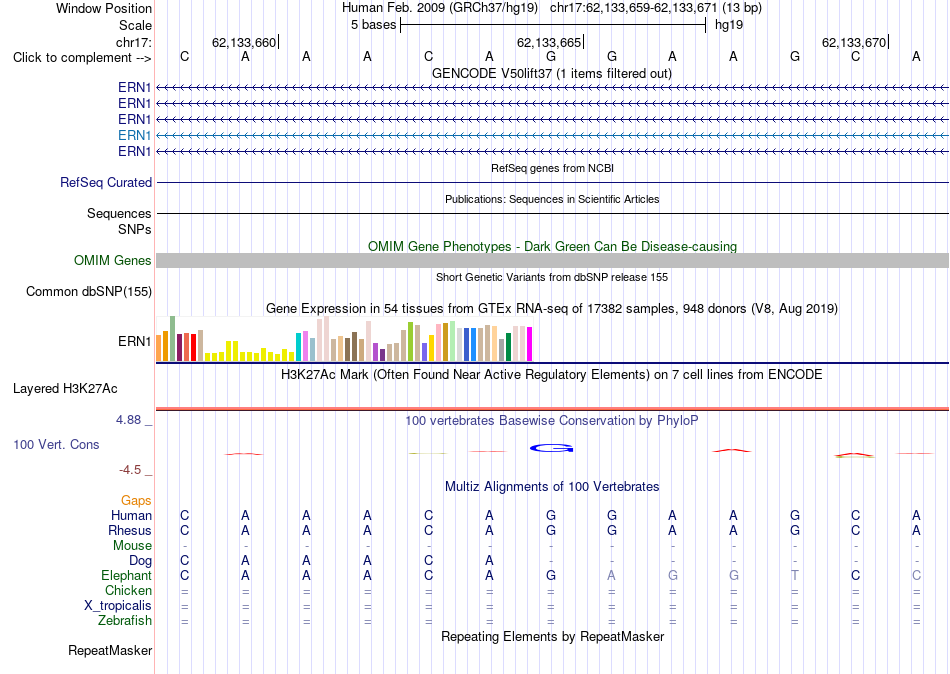Click 'H3K27Ac Mark' ENCODE track title
950x674 pixels.
(x=552, y=374)
